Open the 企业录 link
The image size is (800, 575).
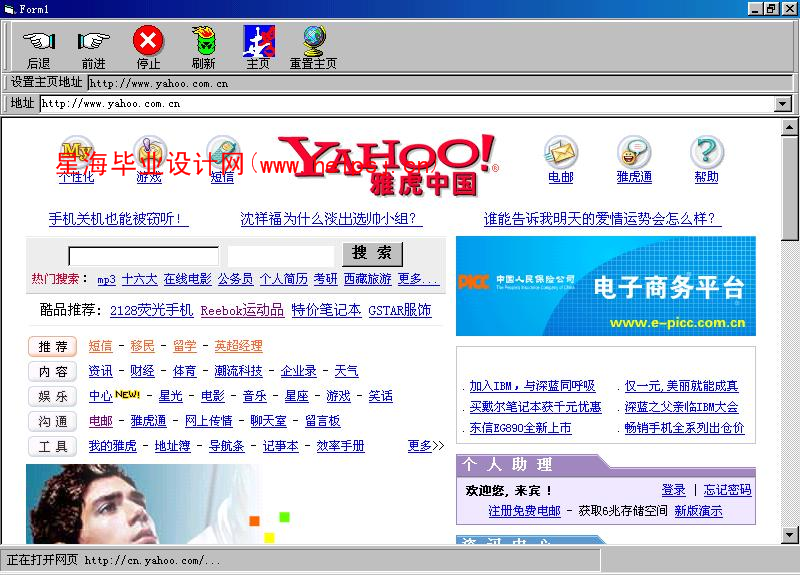coord(298,371)
